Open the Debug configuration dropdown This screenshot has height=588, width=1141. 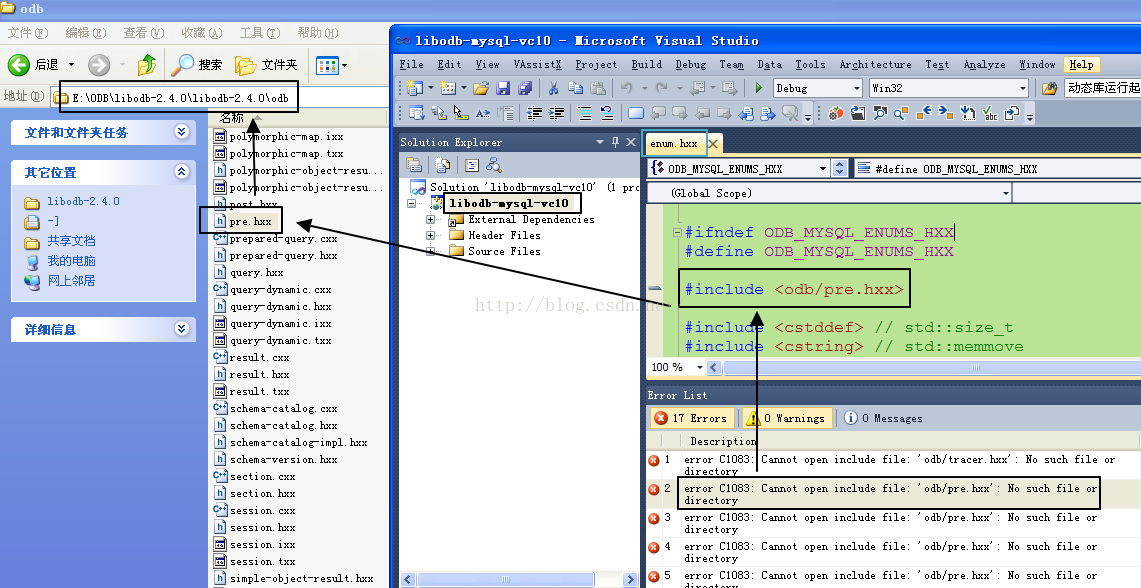pos(856,88)
